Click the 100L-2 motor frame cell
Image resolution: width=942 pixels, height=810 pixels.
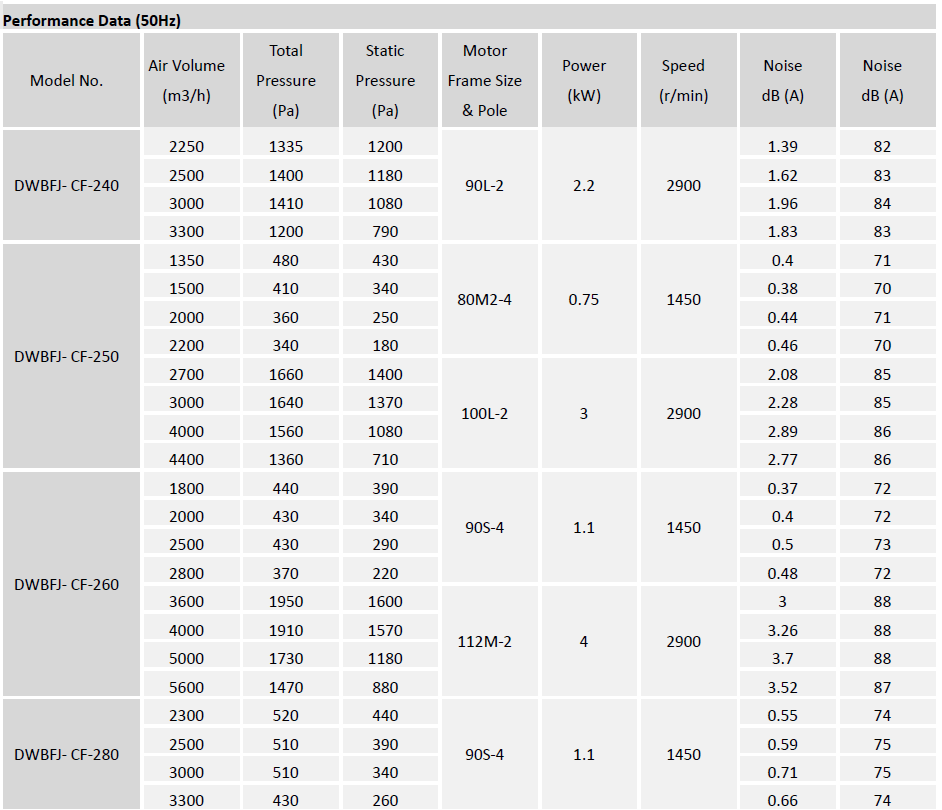click(x=485, y=414)
